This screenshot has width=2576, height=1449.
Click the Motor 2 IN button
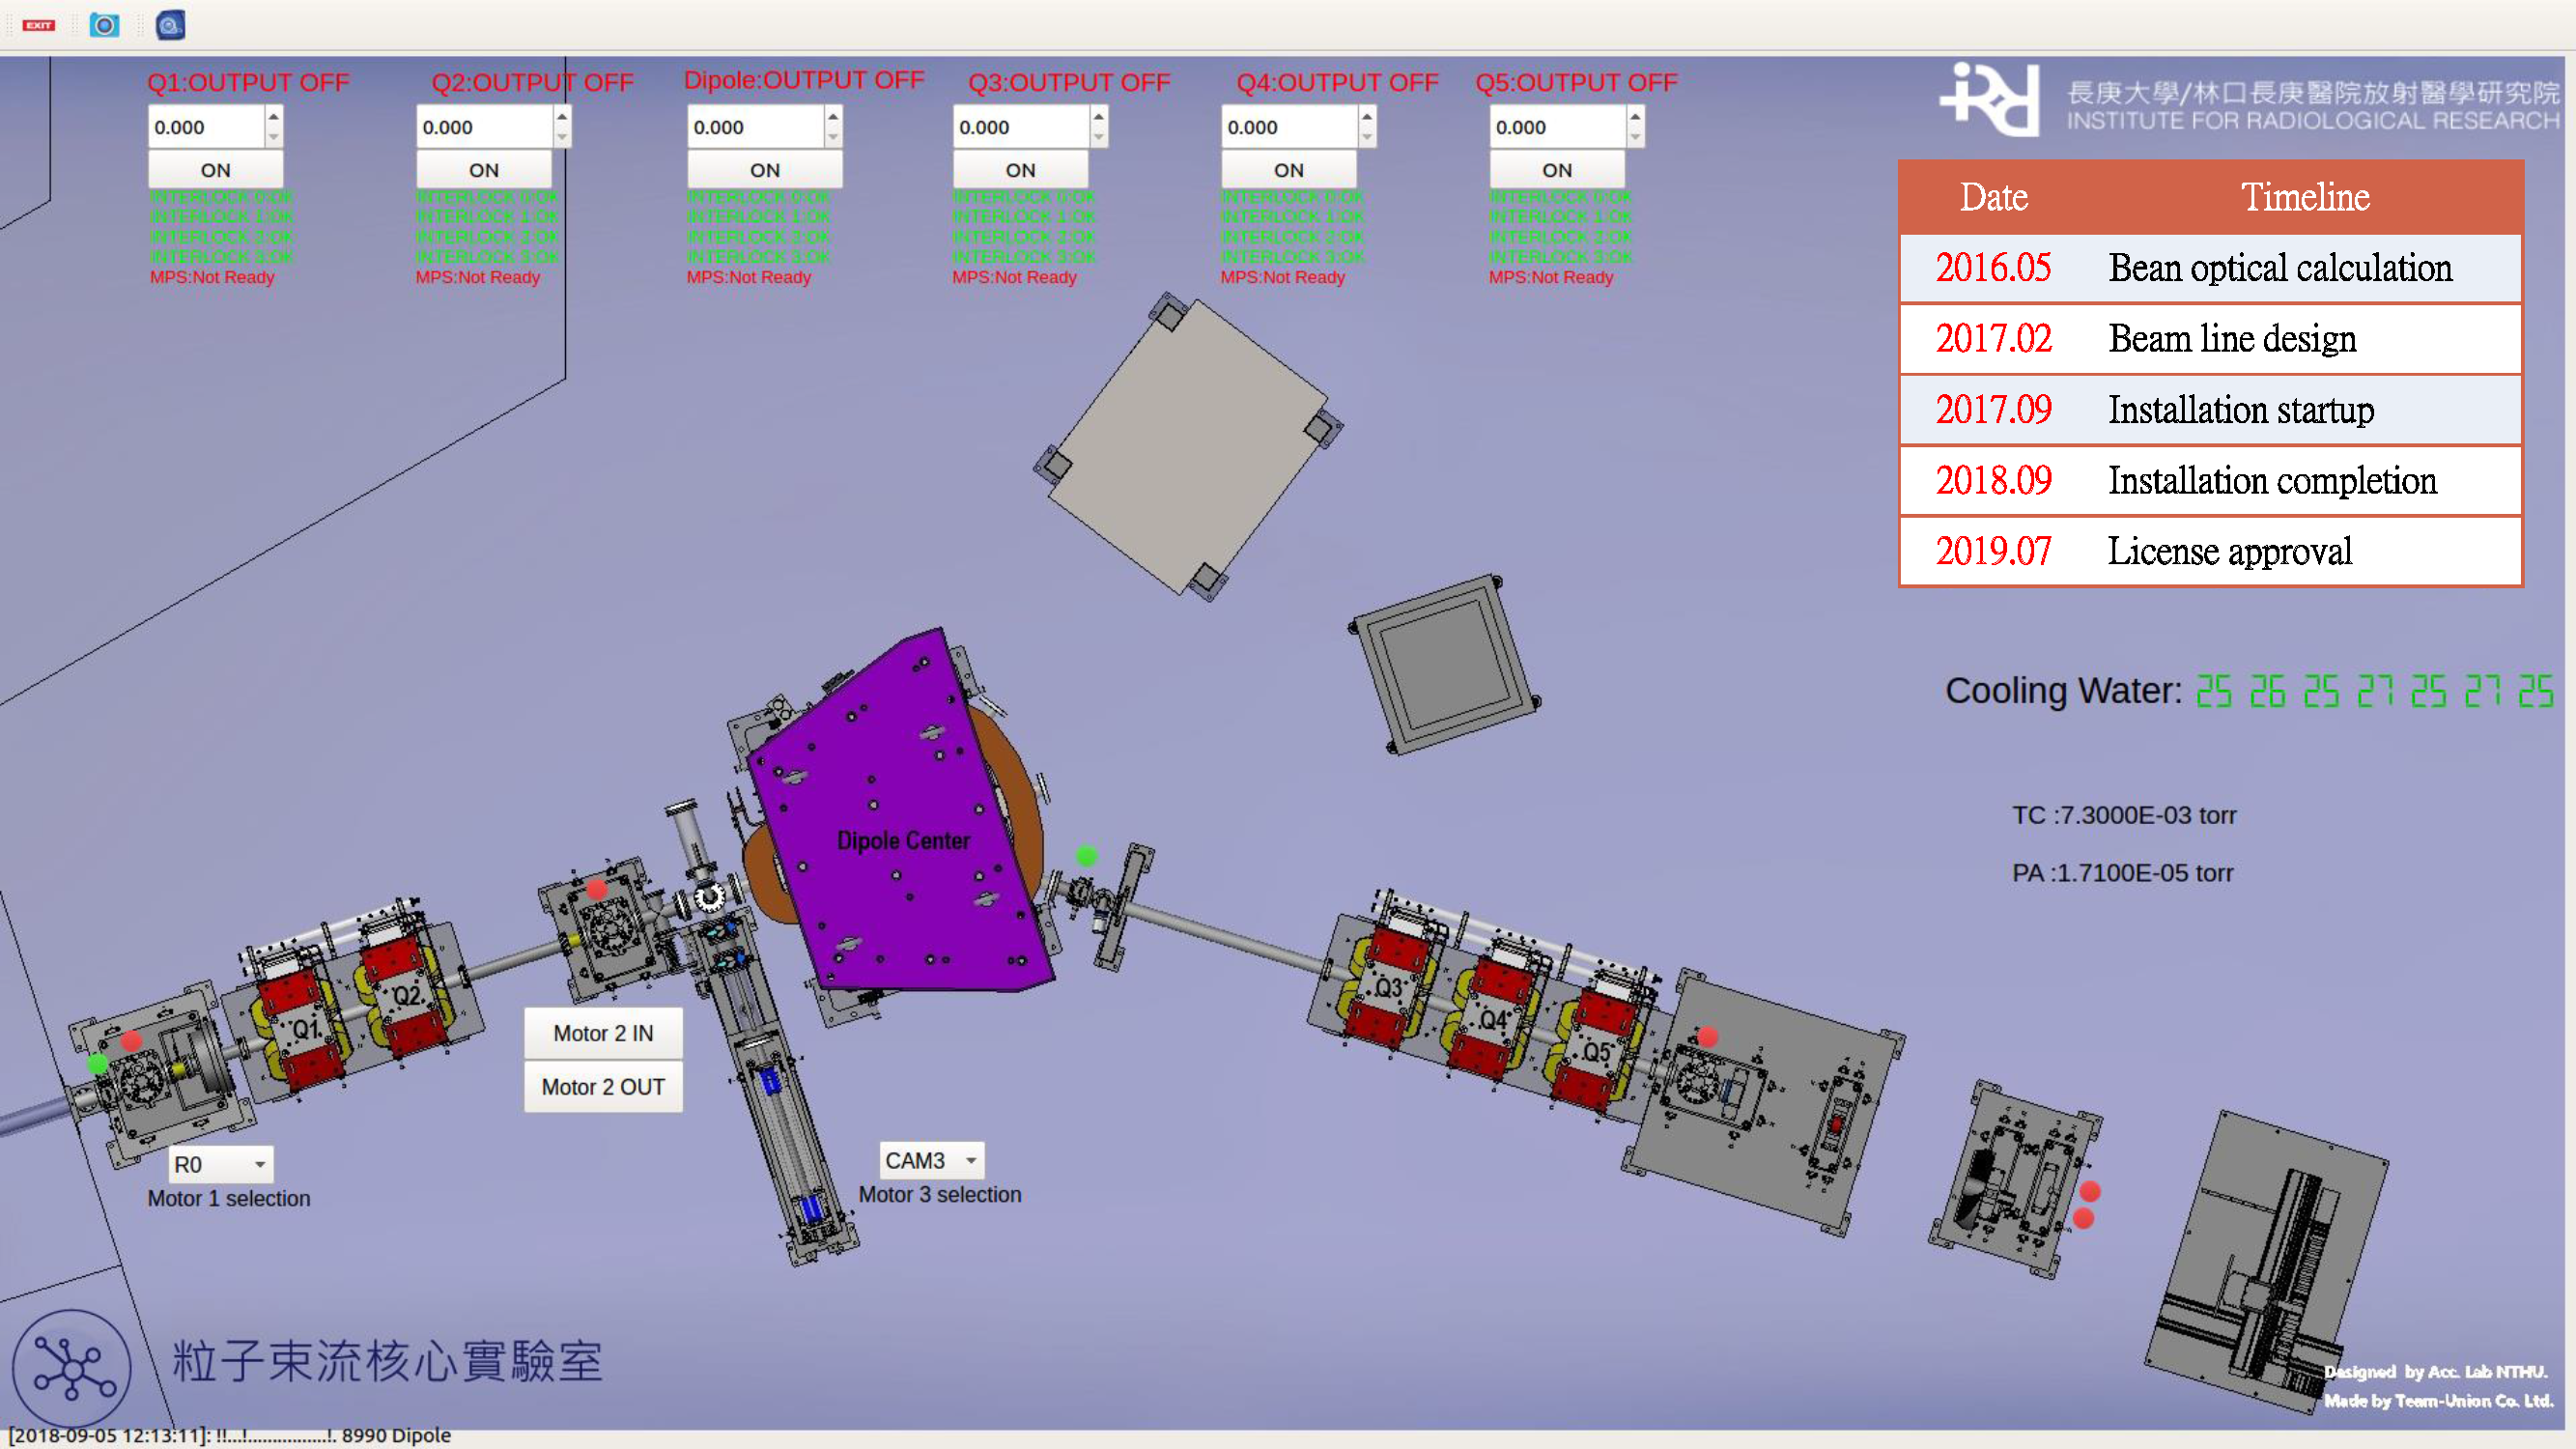click(x=603, y=1033)
